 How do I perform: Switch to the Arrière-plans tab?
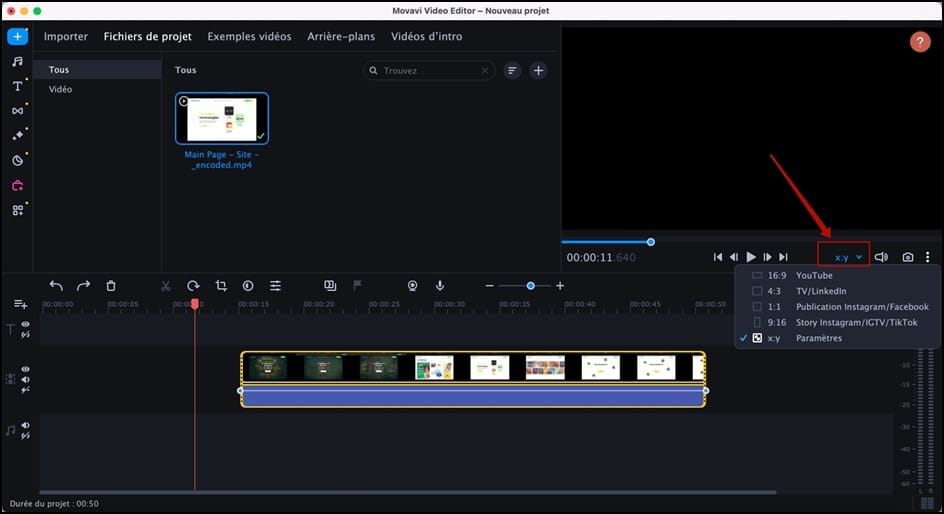(341, 37)
